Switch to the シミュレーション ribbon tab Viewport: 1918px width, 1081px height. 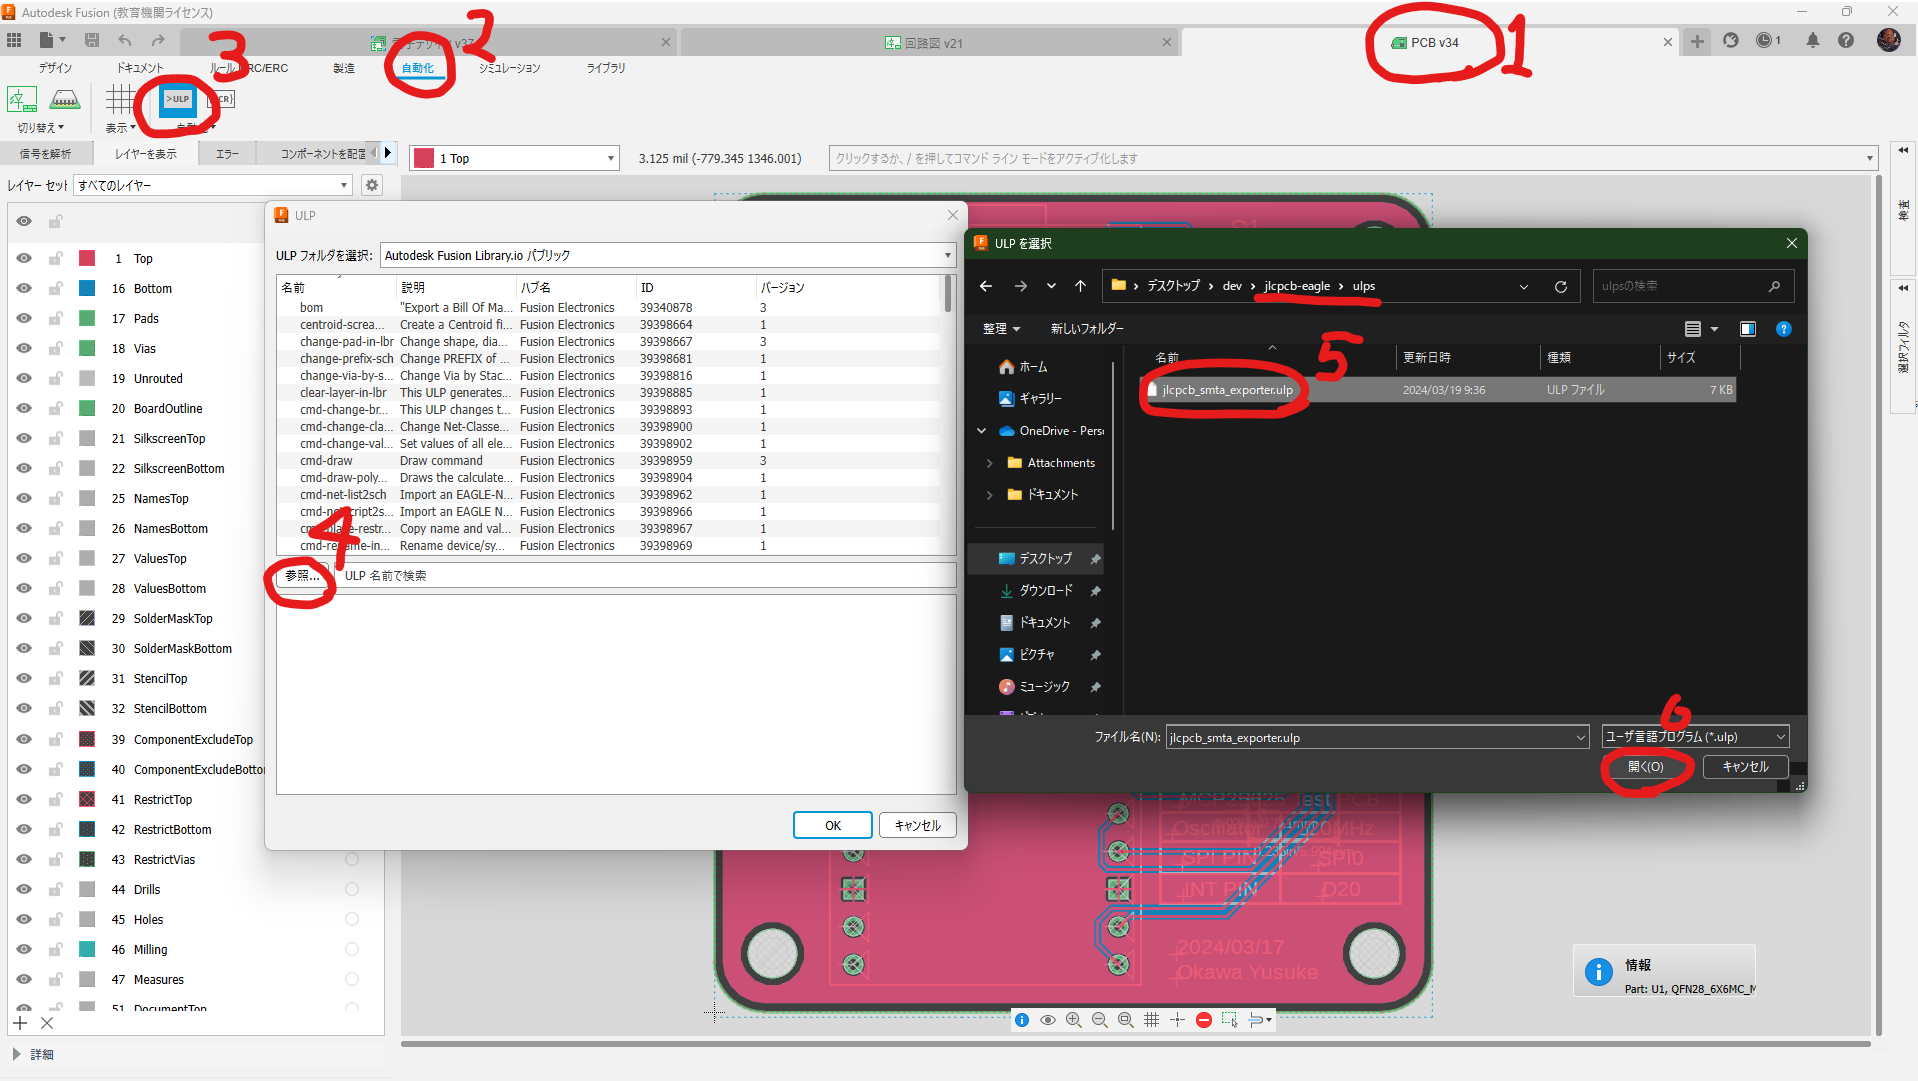[x=509, y=68]
